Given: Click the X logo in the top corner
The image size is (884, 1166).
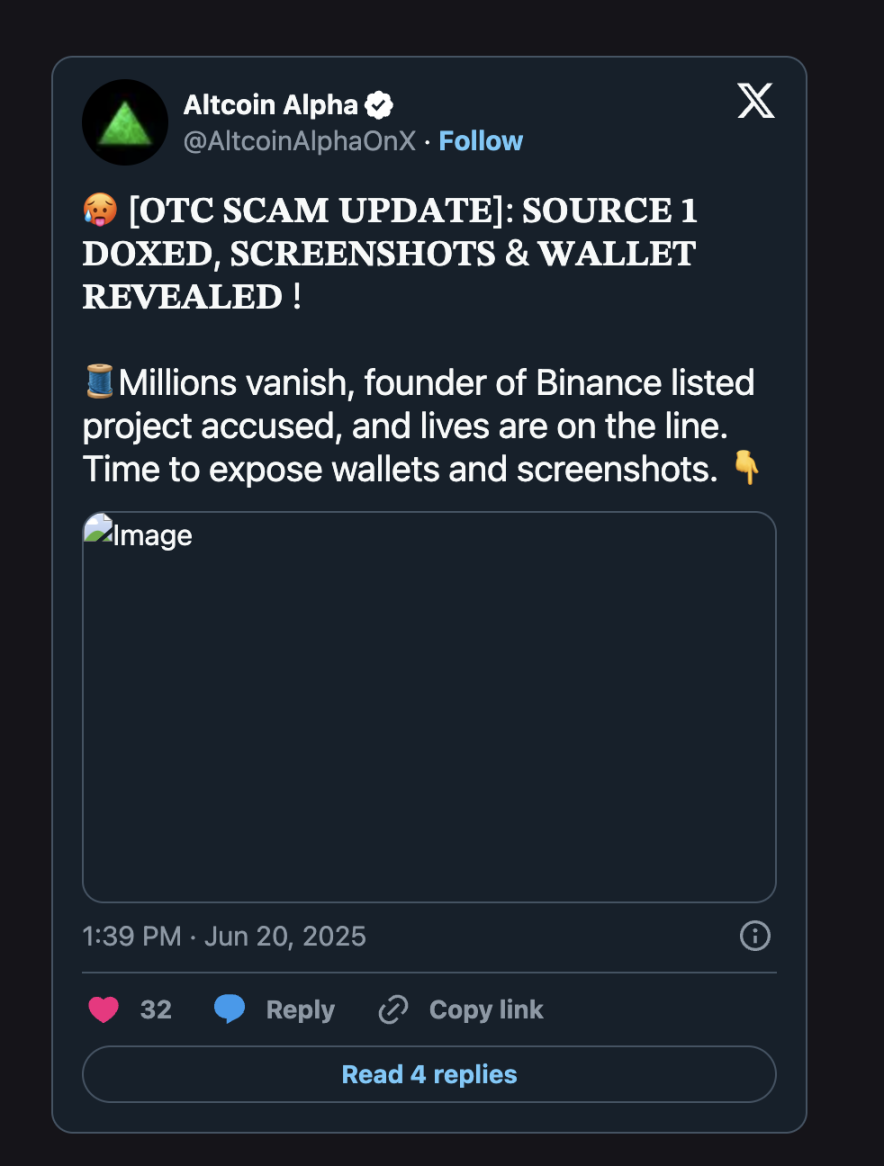Looking at the screenshot, I should point(755,101).
